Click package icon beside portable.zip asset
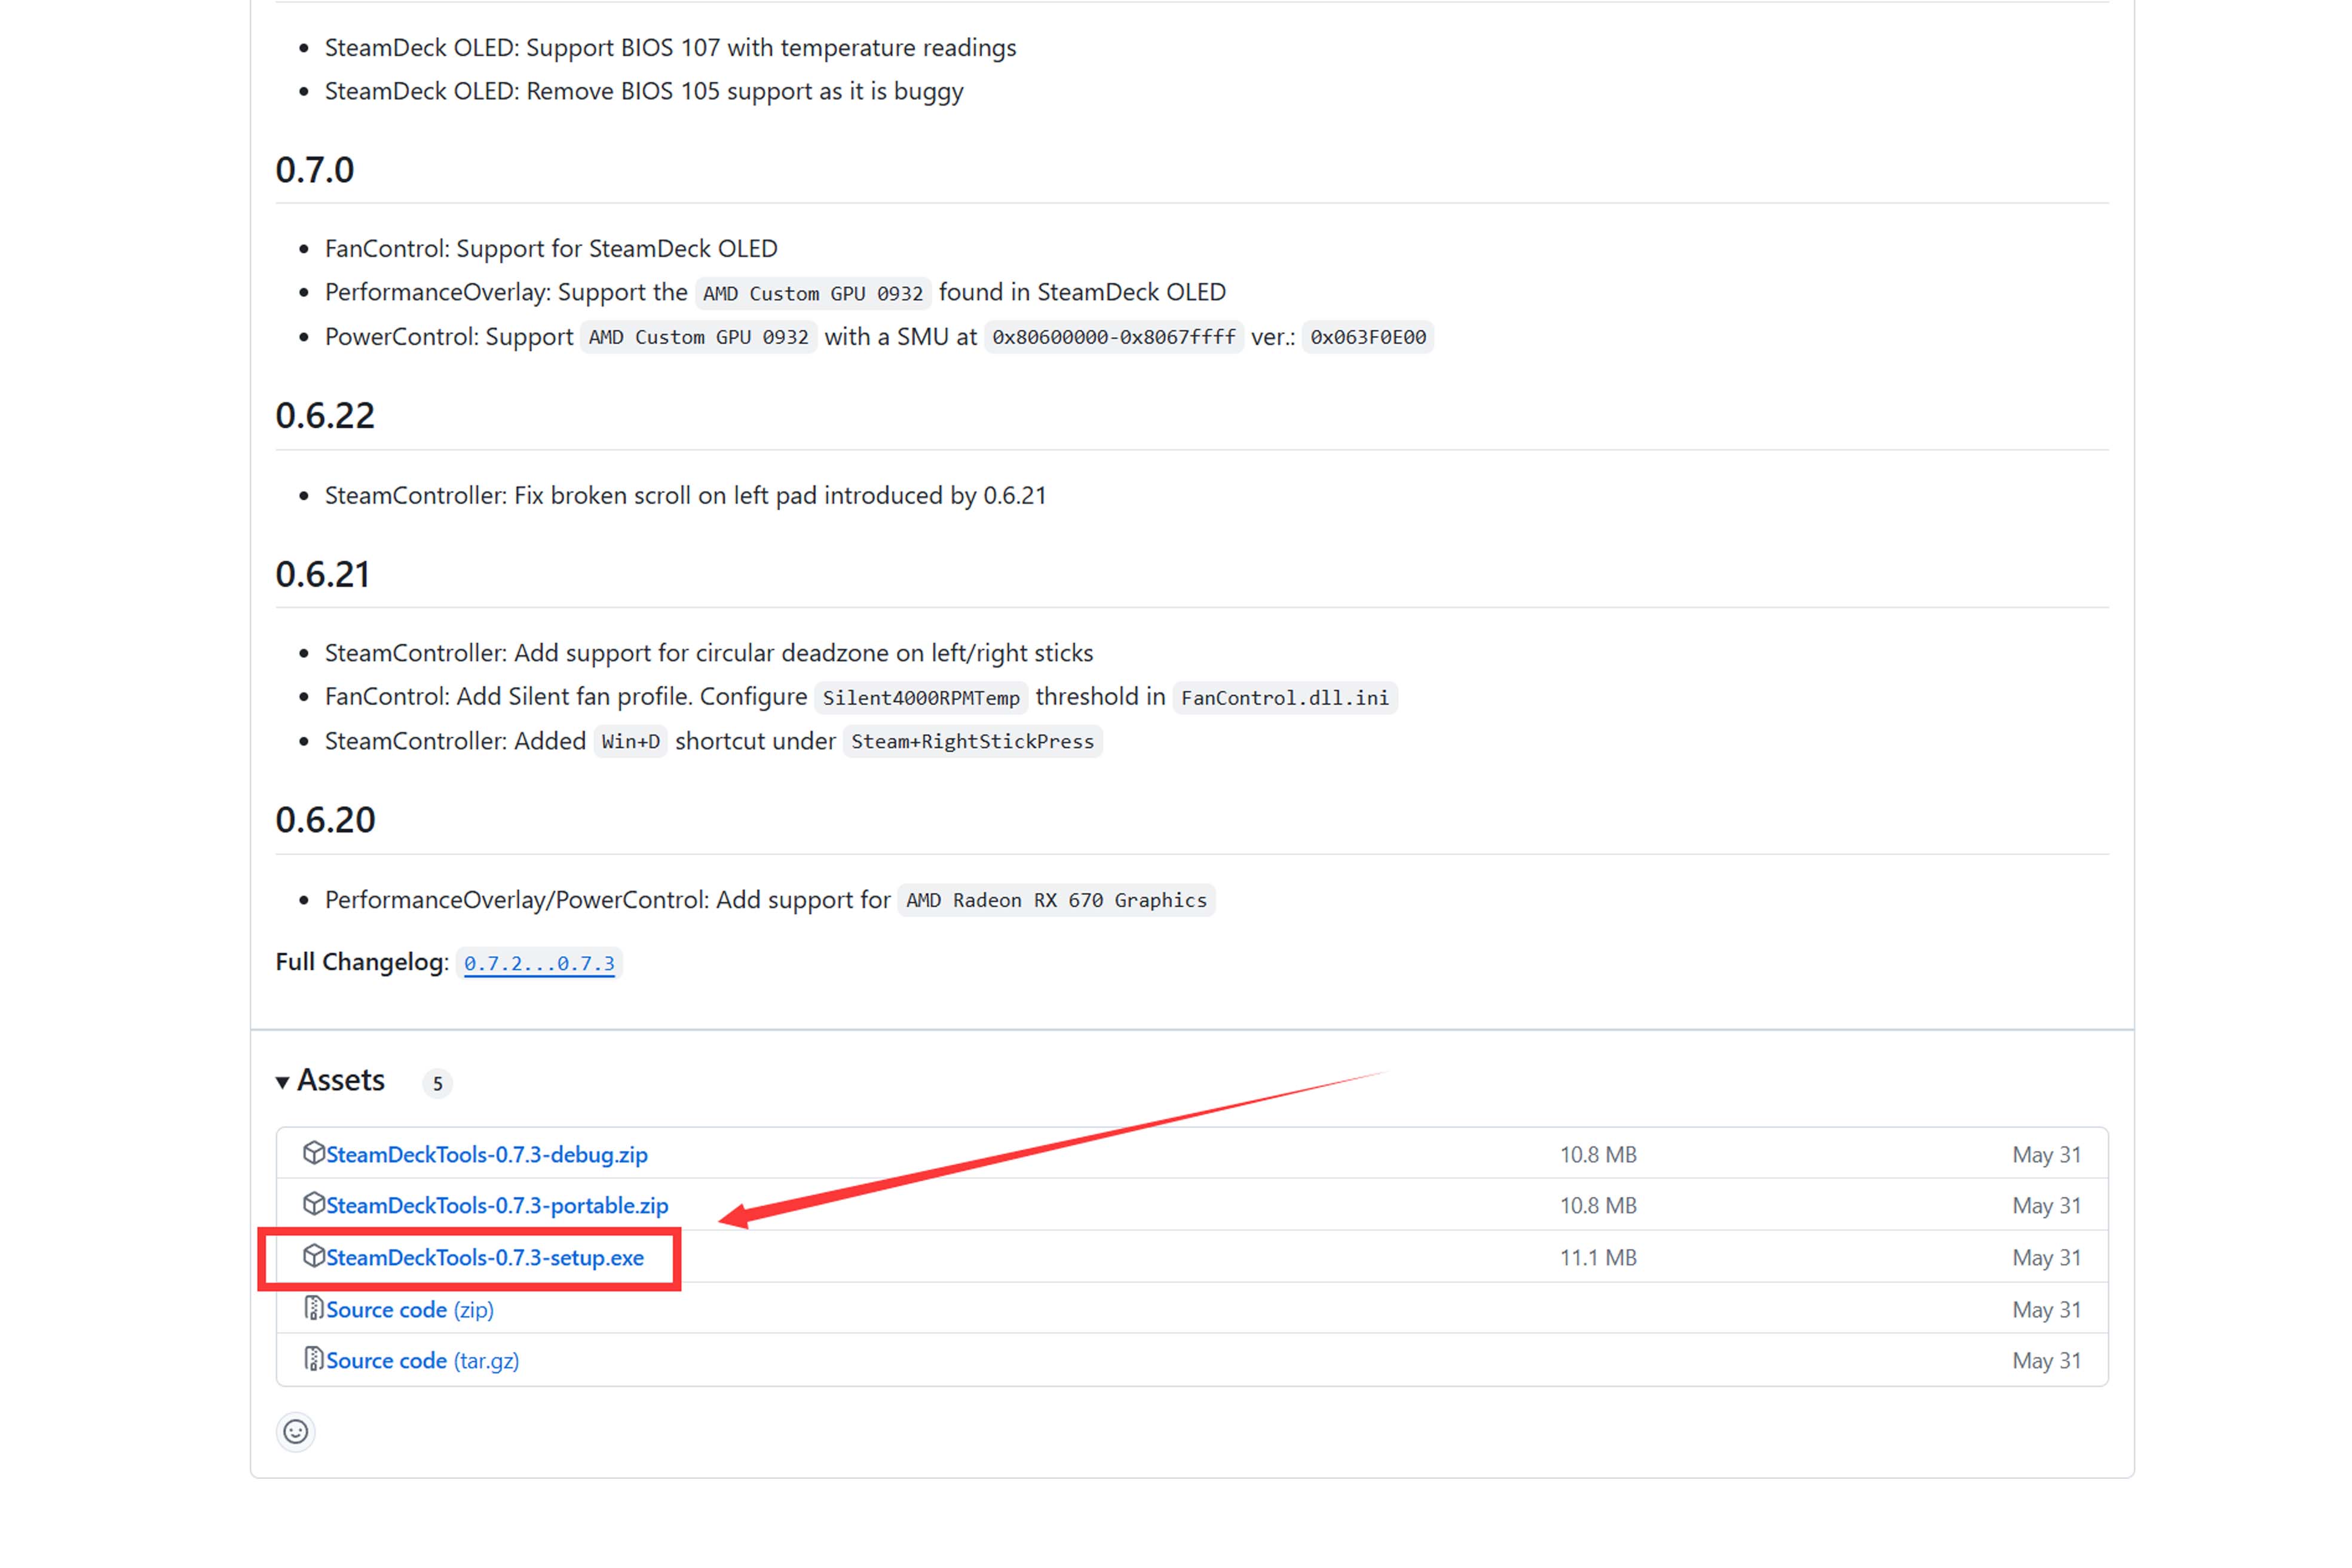 (x=313, y=1204)
